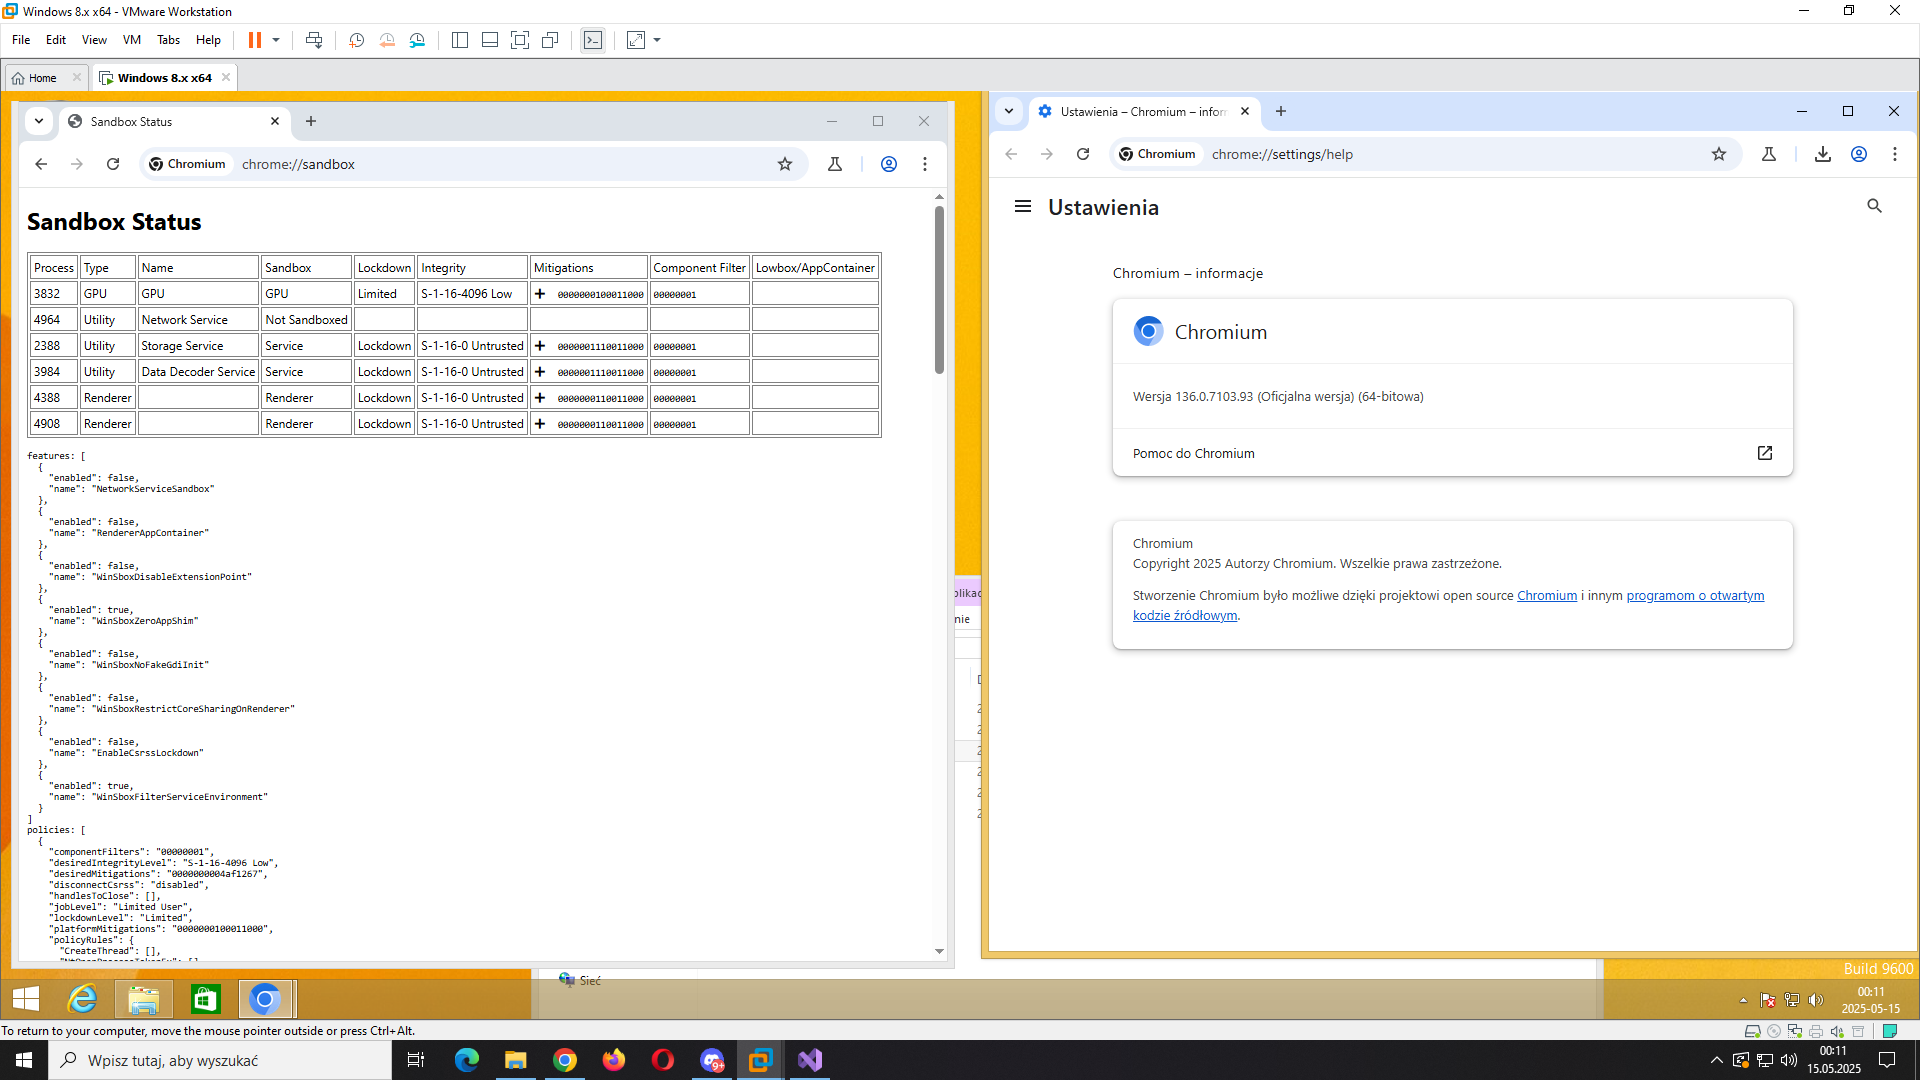The height and width of the screenshot is (1080, 1920).
Task: Open the VM menu in VMware
Action: 131,40
